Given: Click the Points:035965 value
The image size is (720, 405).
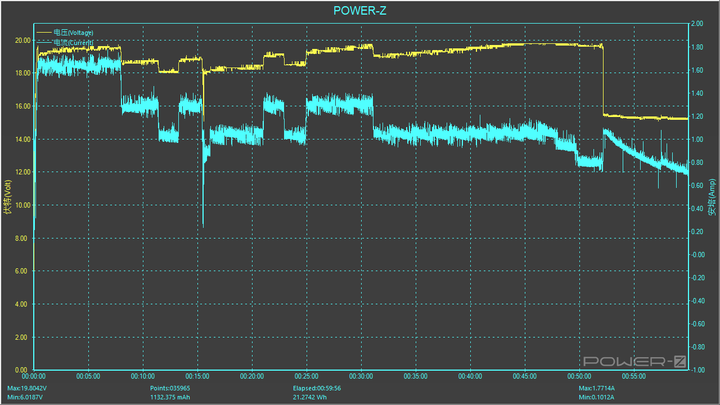Looking at the screenshot, I should point(169,388).
